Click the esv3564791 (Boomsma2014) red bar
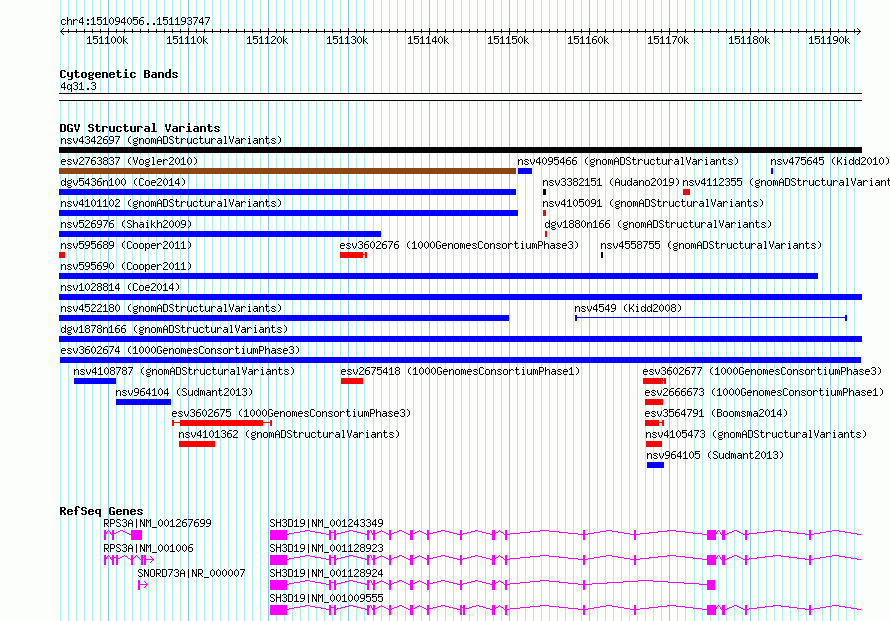Screen dimensions: 890x621 coord(654,423)
